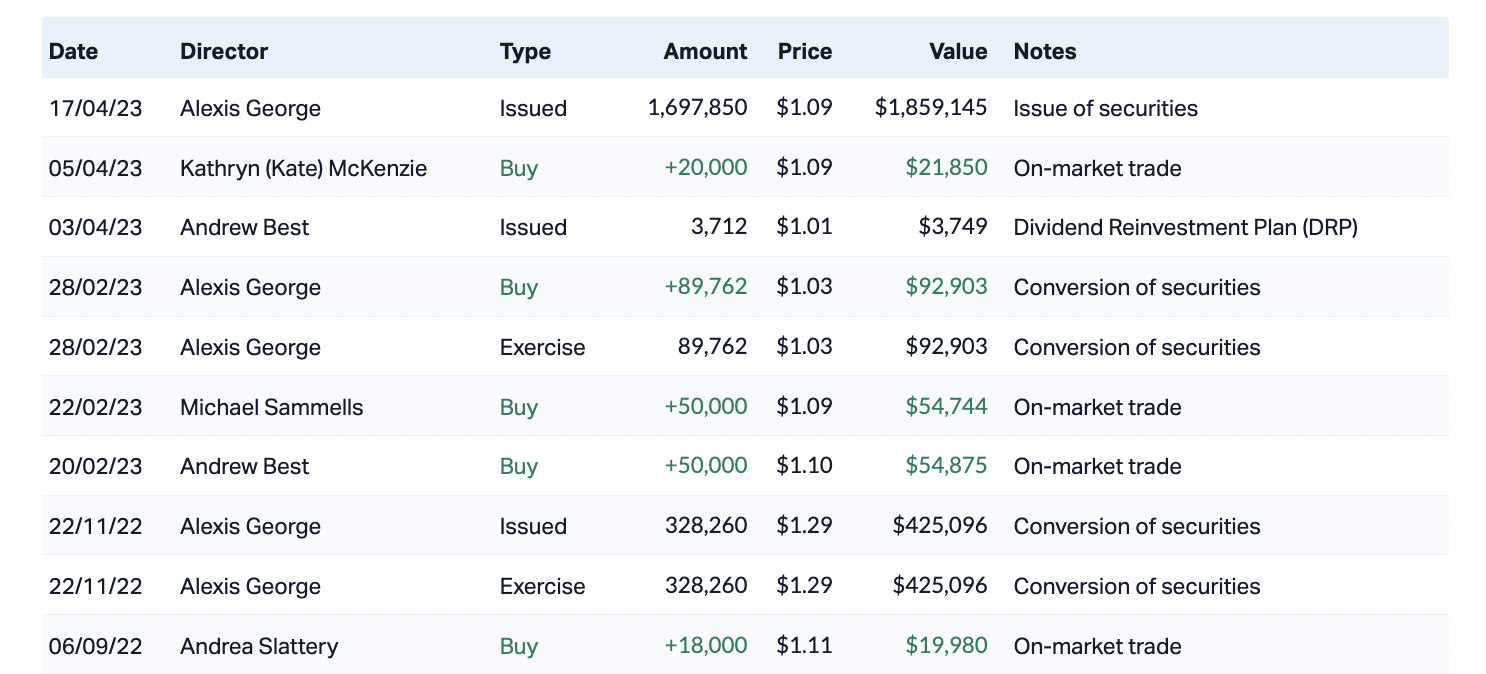Click Andrew Best in 20/02/23 row

244,466
